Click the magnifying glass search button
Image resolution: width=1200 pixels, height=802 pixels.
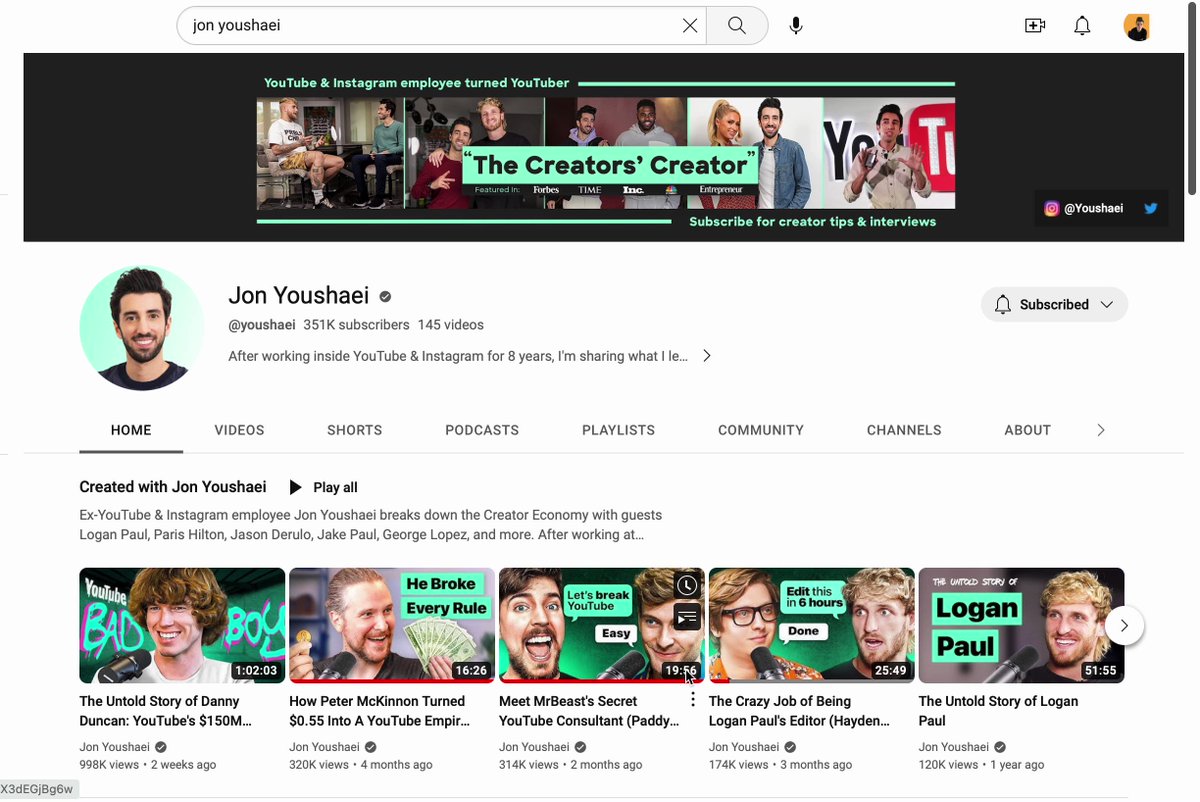pyautogui.click(x=737, y=26)
